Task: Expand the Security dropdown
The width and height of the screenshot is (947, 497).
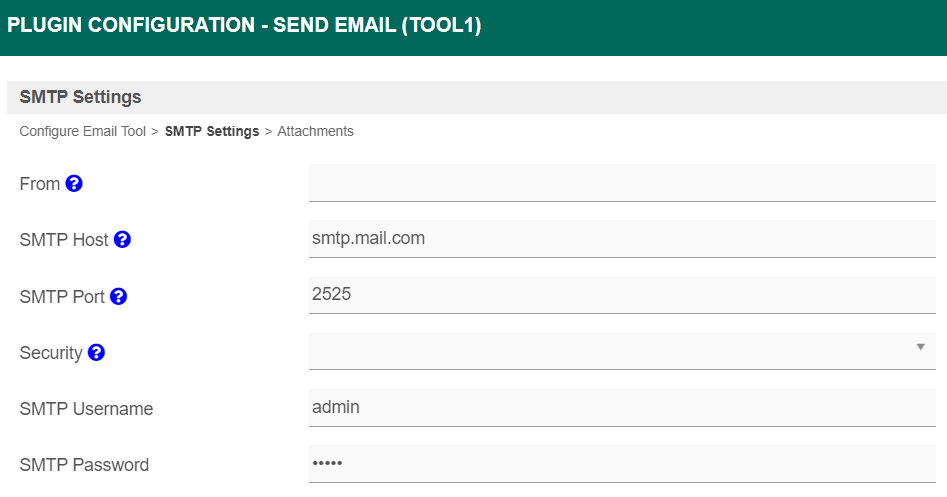Action: click(621, 351)
